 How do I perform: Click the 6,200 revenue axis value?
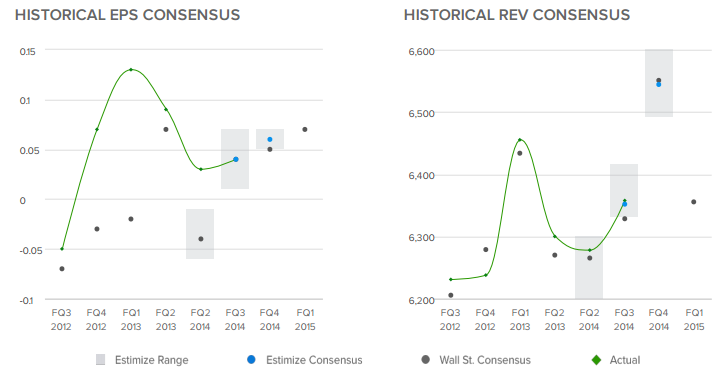tap(421, 300)
